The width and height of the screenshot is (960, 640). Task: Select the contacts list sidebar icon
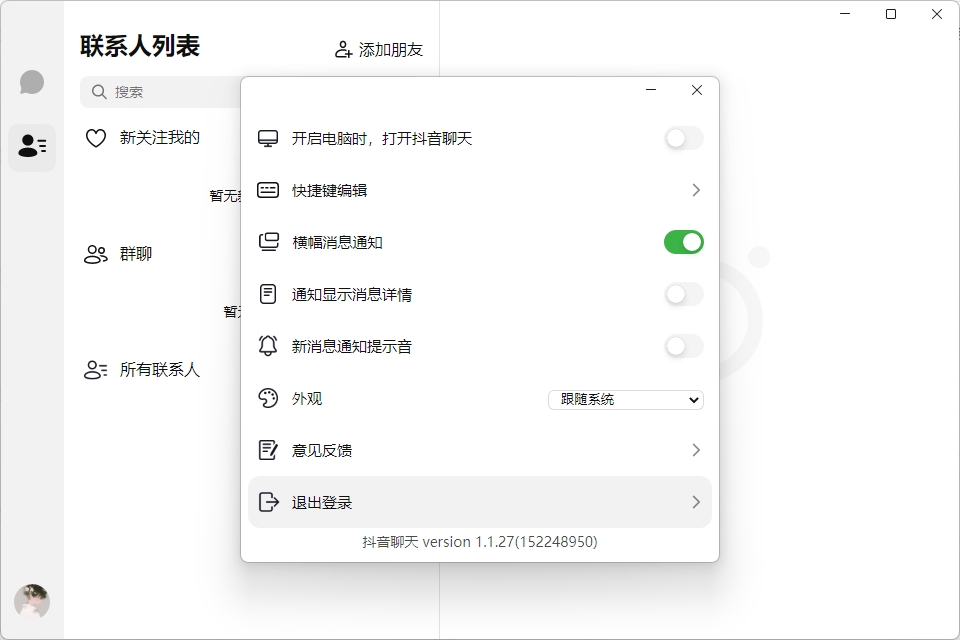32,146
